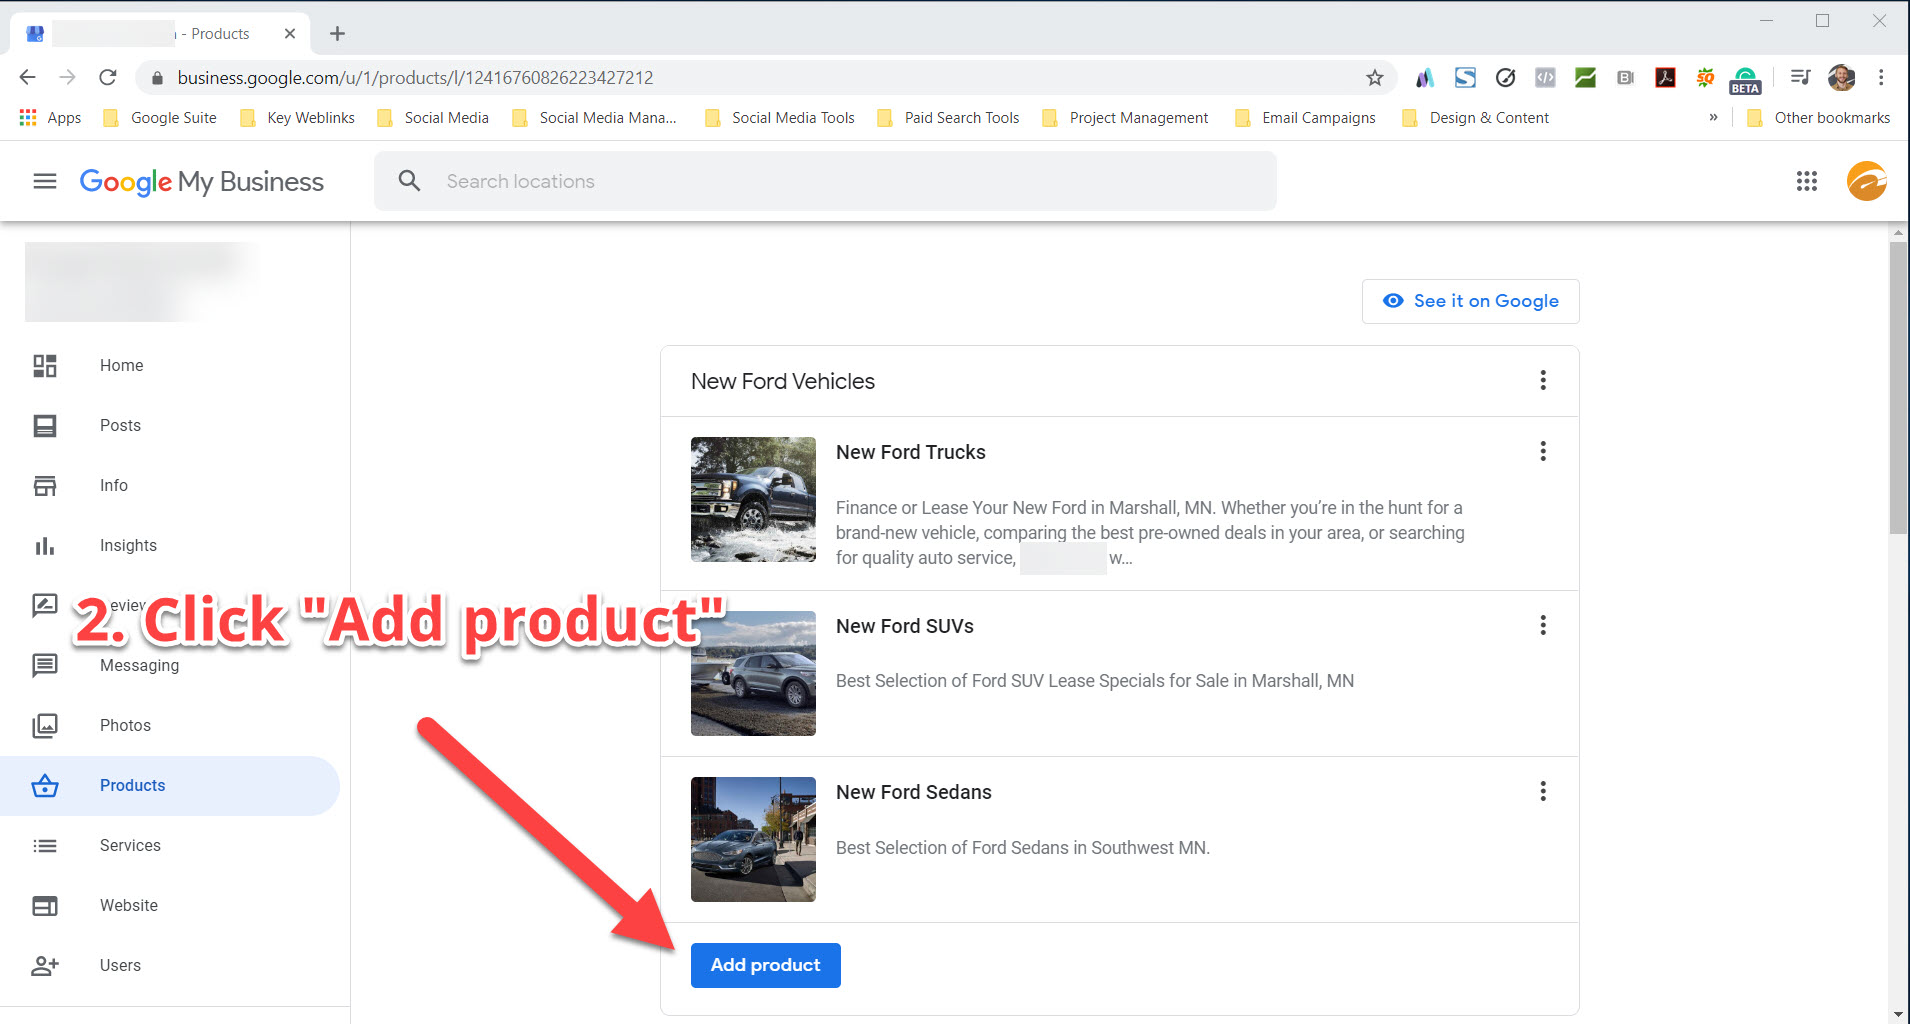Click the search magnifier in locations bar
This screenshot has width=1910, height=1024.
[409, 181]
